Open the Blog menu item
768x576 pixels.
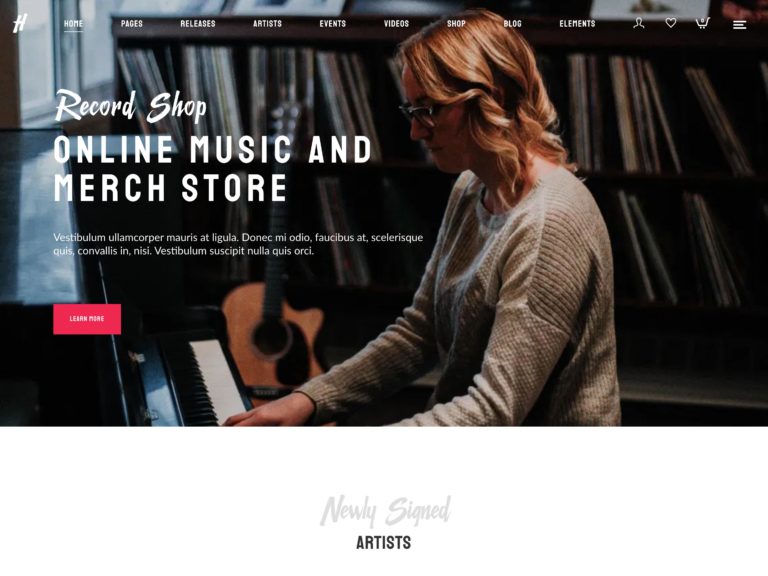click(512, 24)
